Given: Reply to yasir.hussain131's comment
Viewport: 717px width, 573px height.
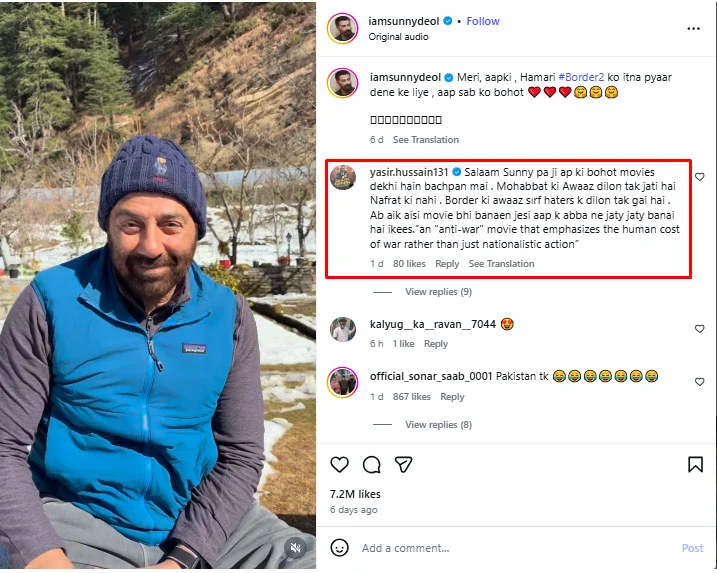Looking at the screenshot, I should pyautogui.click(x=447, y=264).
